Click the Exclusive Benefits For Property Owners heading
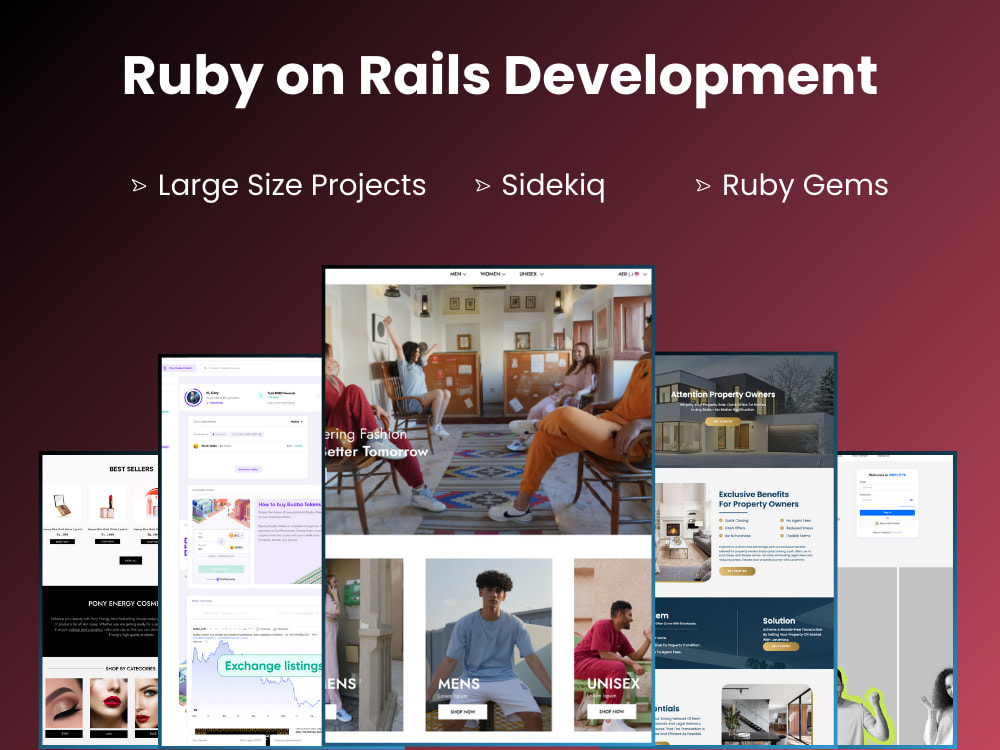 pos(758,499)
